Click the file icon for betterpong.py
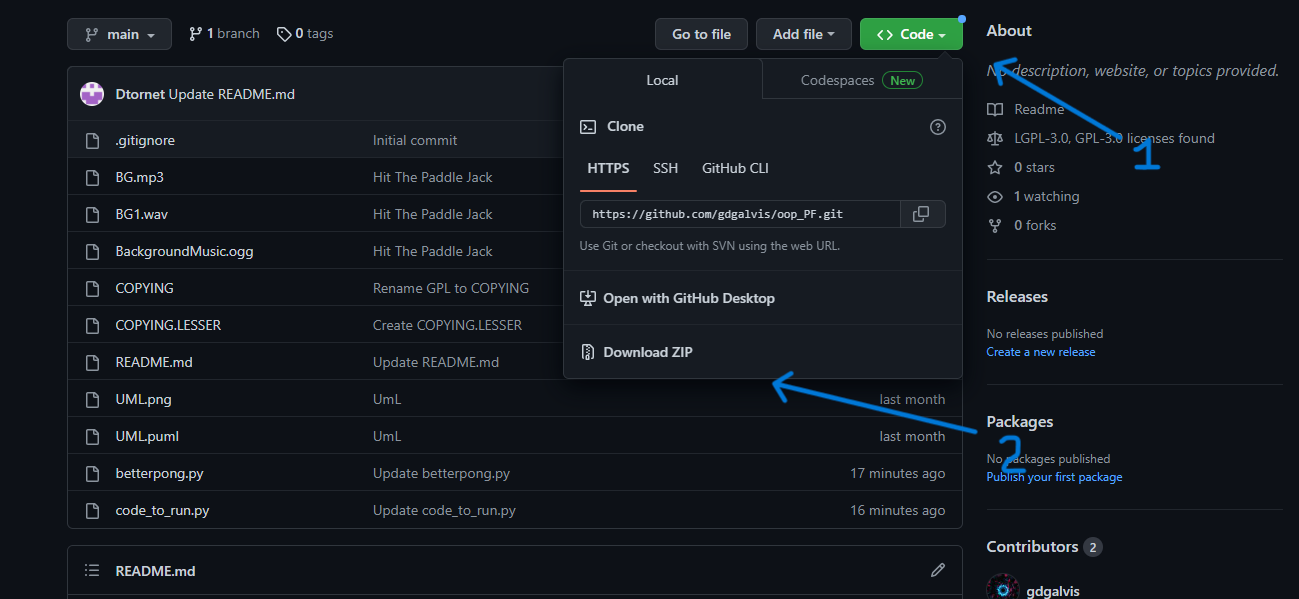This screenshot has width=1299, height=599. pyautogui.click(x=93, y=473)
